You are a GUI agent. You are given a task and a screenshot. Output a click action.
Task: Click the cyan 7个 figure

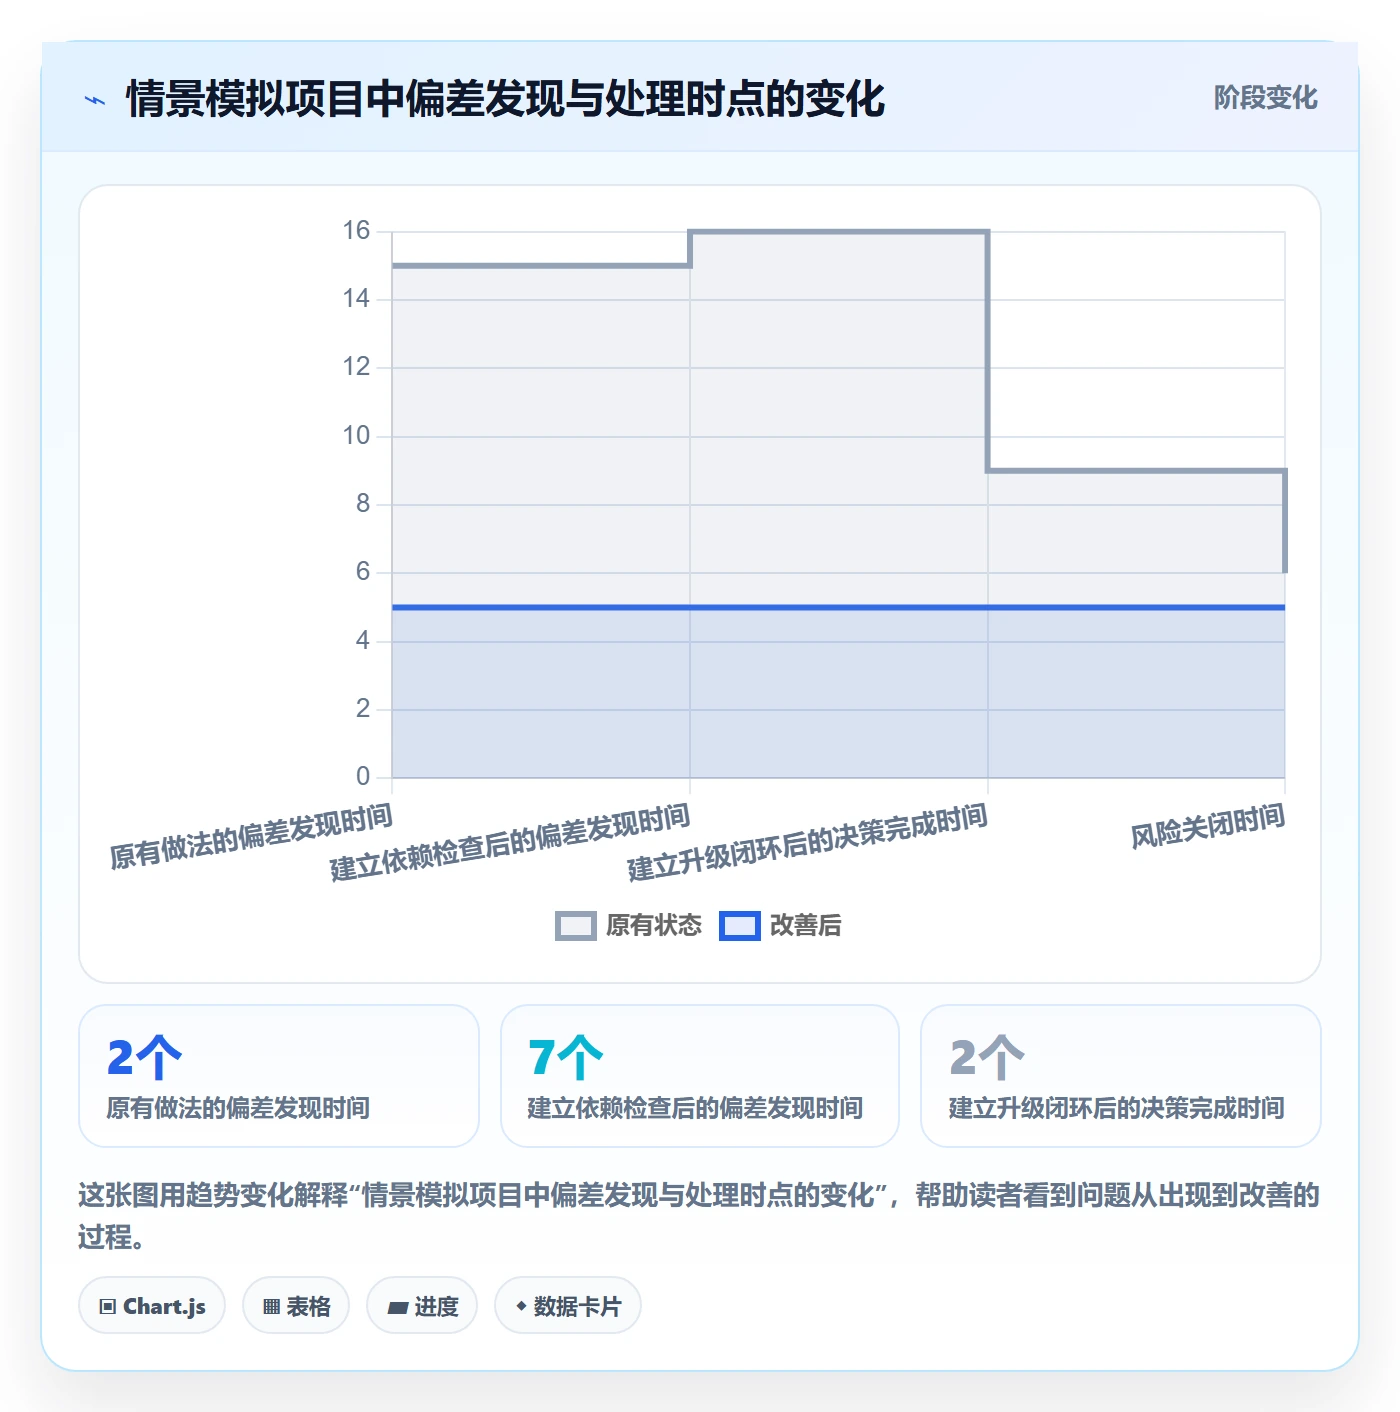566,1057
